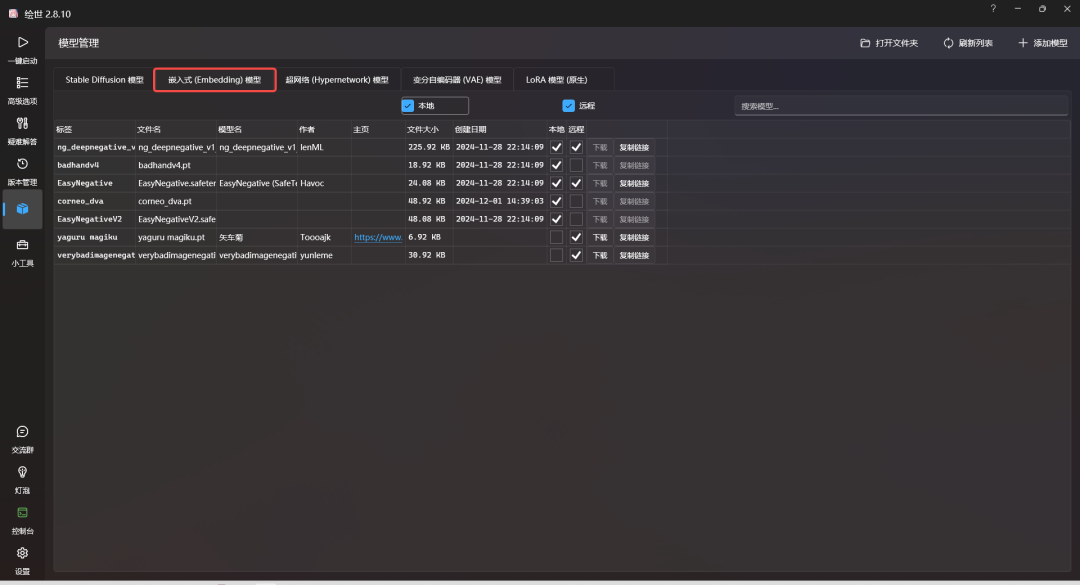Toggle the 远程 filter checkbox
Viewport: 1080px width, 585px height.
click(x=568, y=106)
